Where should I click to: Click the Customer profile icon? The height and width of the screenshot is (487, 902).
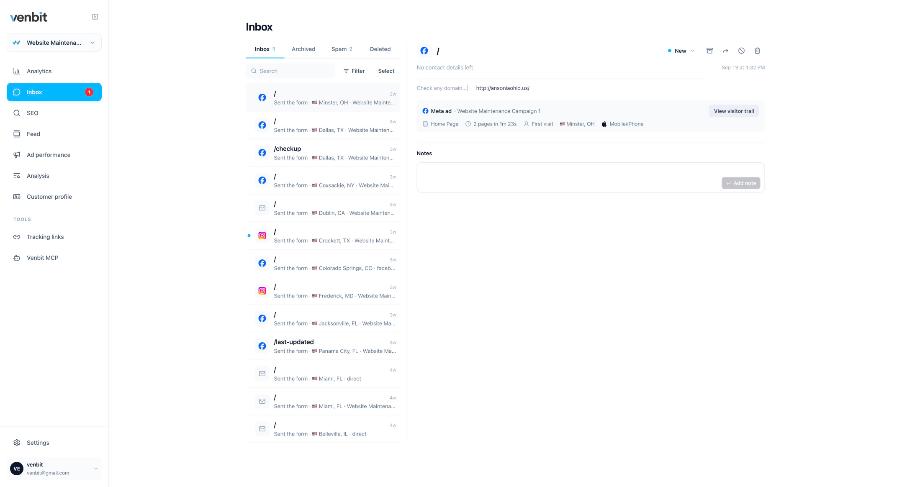(17, 197)
